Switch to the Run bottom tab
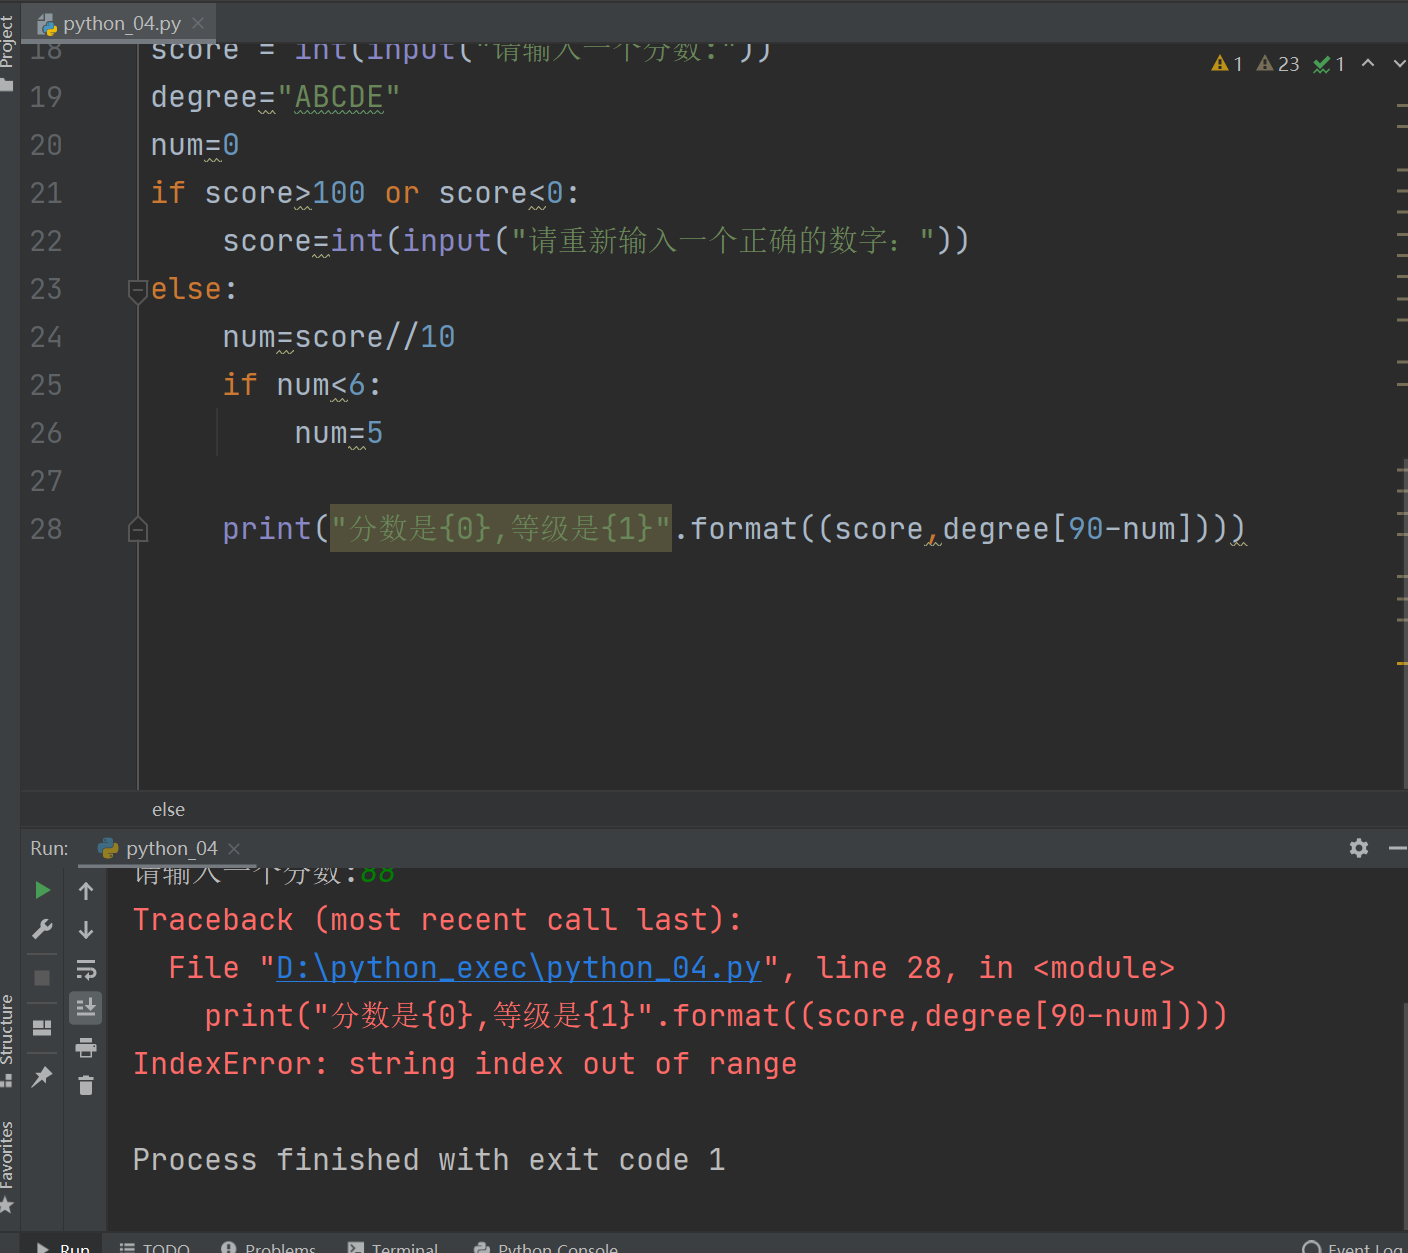 coord(63,1246)
